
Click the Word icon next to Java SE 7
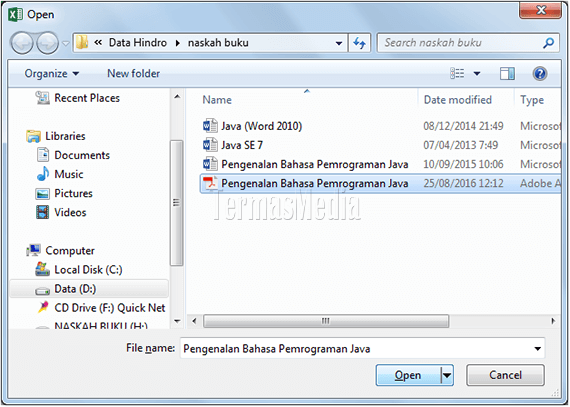tap(210, 145)
